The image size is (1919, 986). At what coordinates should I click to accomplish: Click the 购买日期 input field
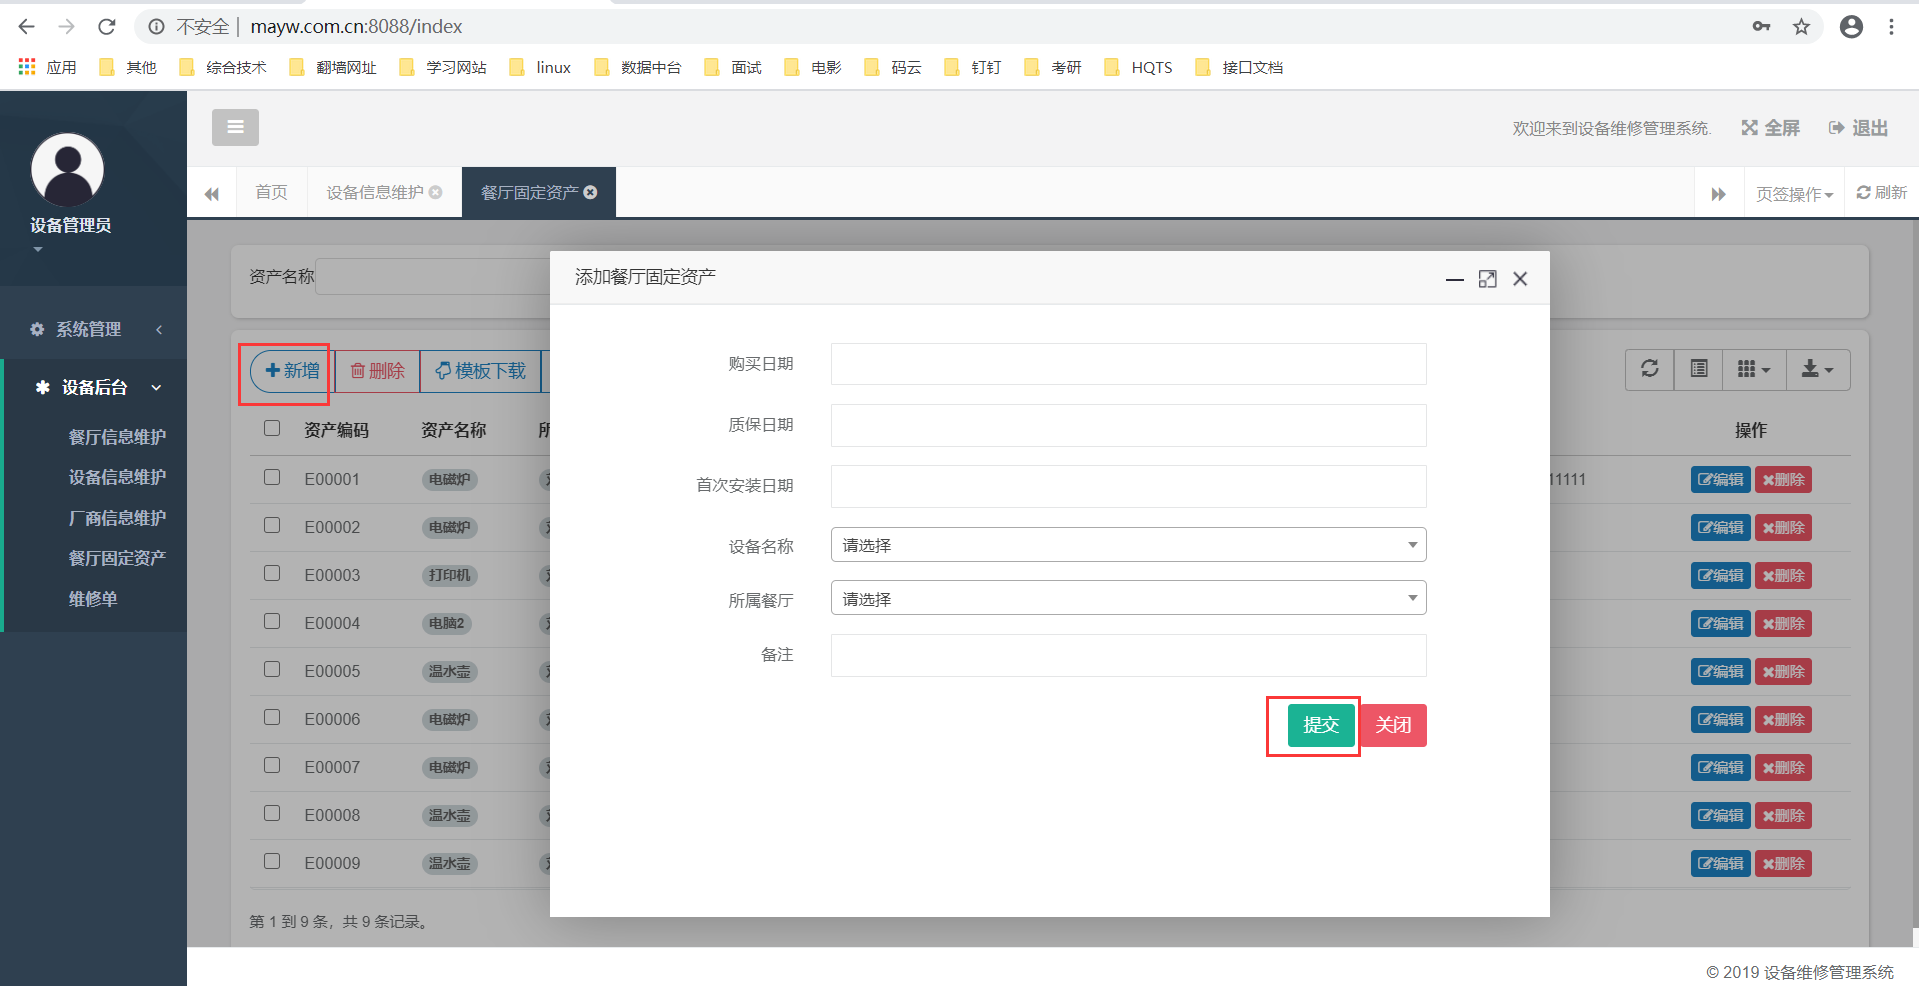coord(1128,364)
